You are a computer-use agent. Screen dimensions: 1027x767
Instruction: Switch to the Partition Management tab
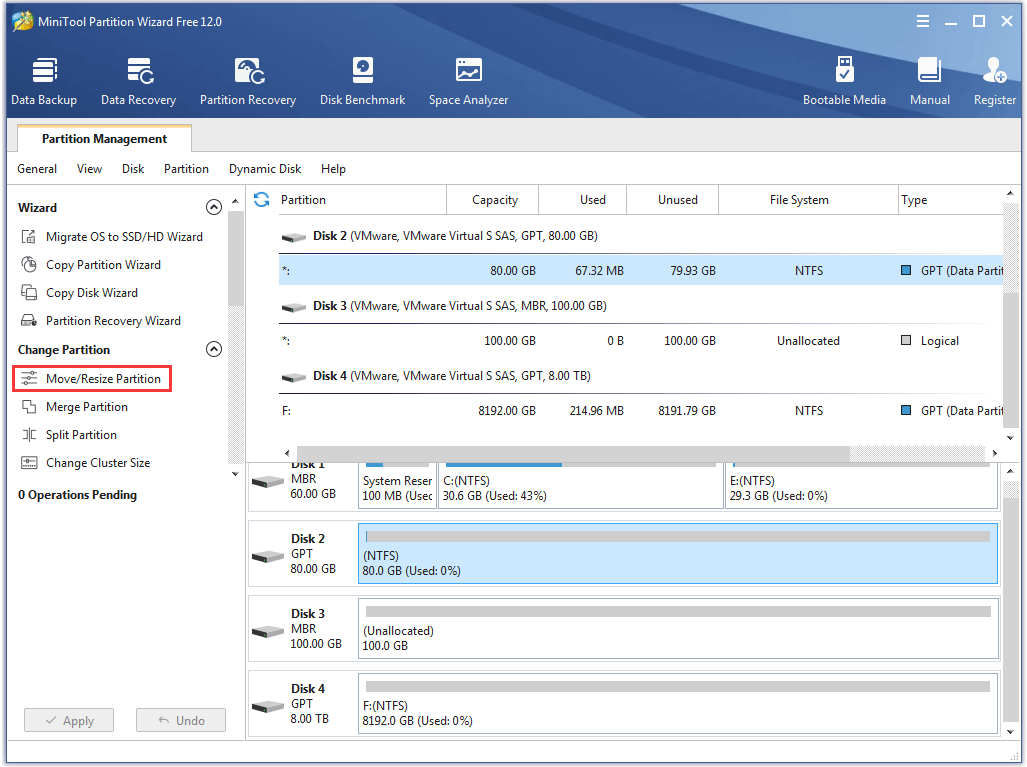pos(103,138)
